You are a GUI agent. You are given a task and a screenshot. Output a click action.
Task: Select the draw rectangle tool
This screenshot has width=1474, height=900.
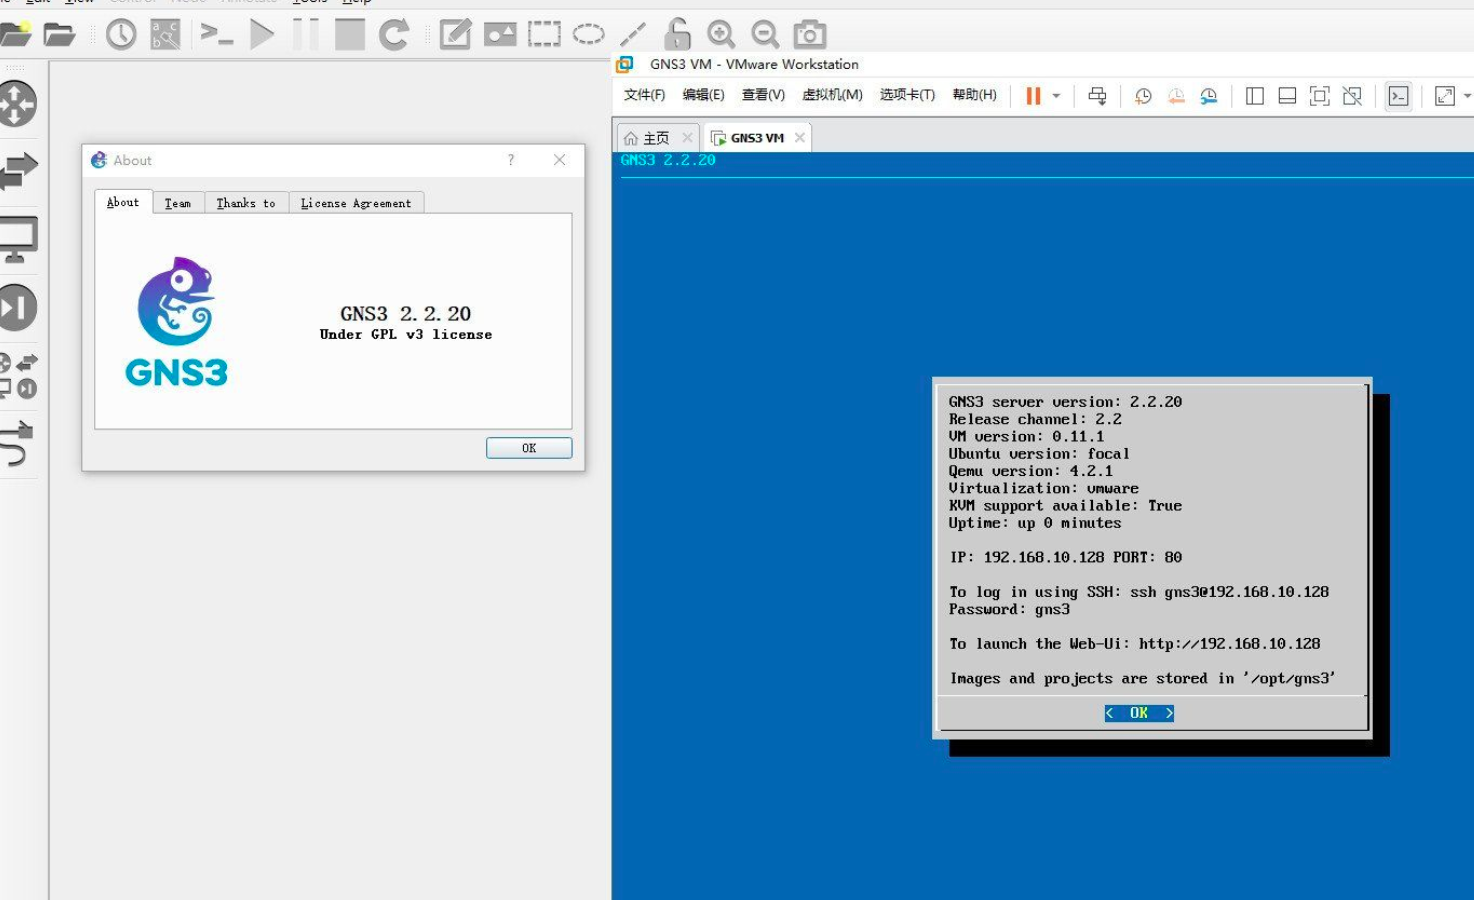tap(544, 35)
